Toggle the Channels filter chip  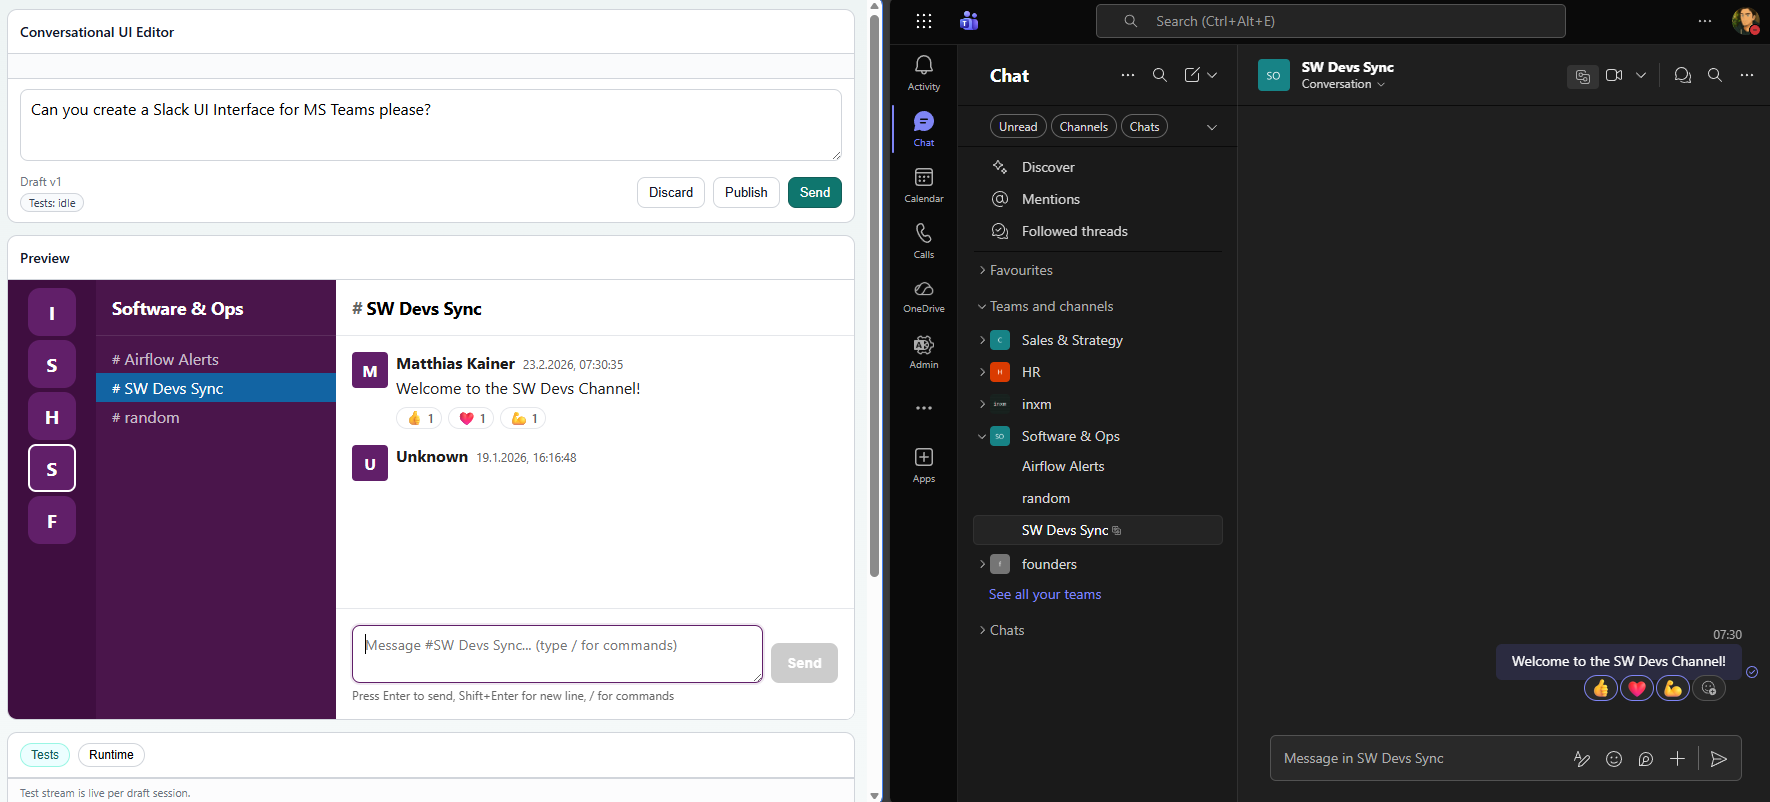[x=1083, y=126]
